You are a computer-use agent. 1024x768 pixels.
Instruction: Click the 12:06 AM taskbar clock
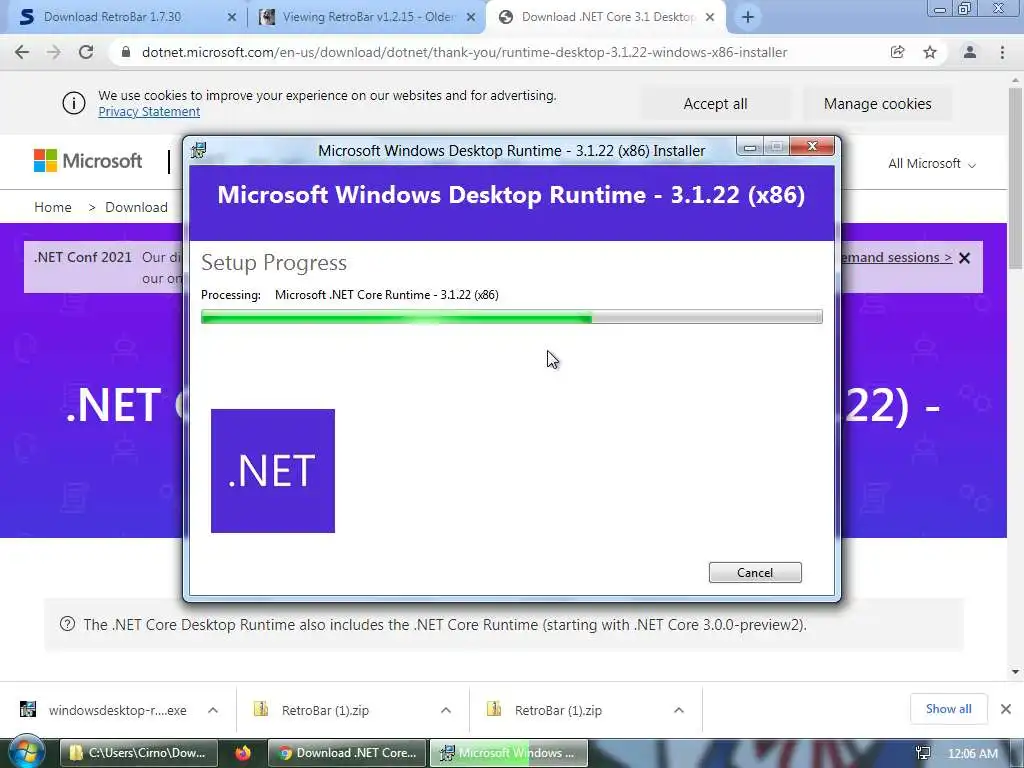(972, 753)
